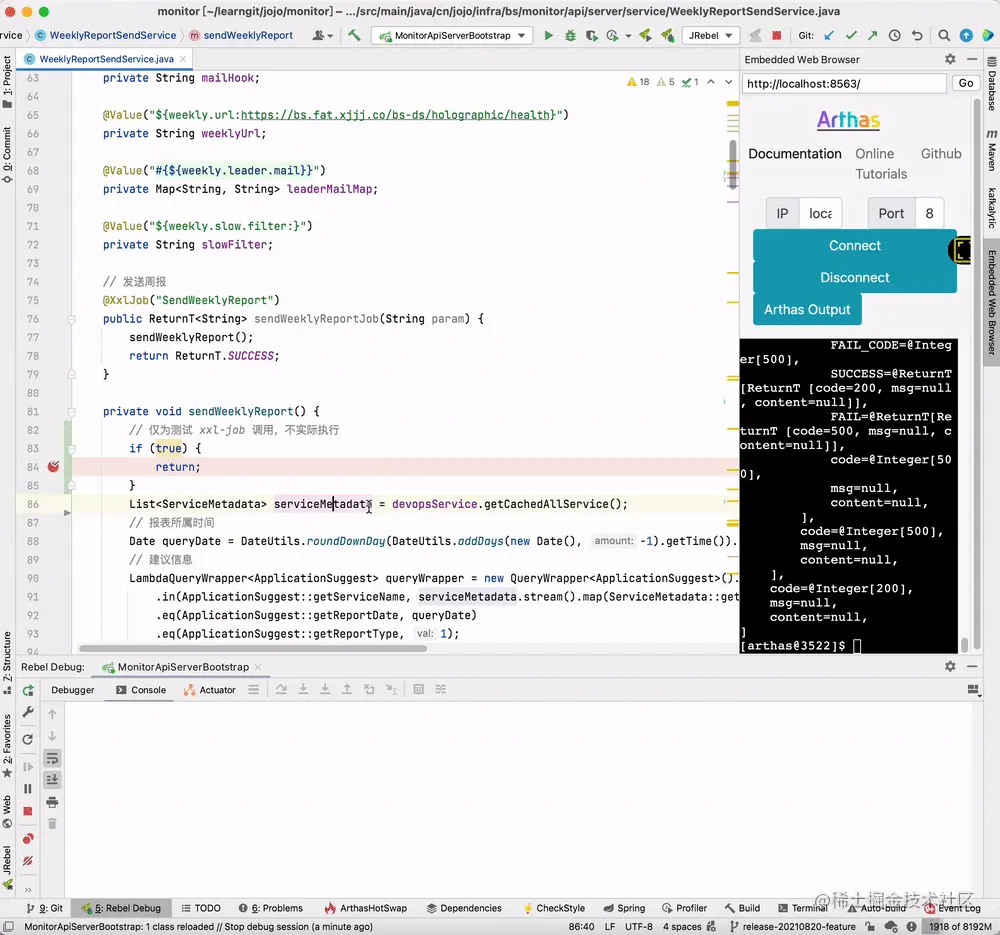The width and height of the screenshot is (1000, 935).
Task: Click the Arthas Output button
Action: pos(807,309)
